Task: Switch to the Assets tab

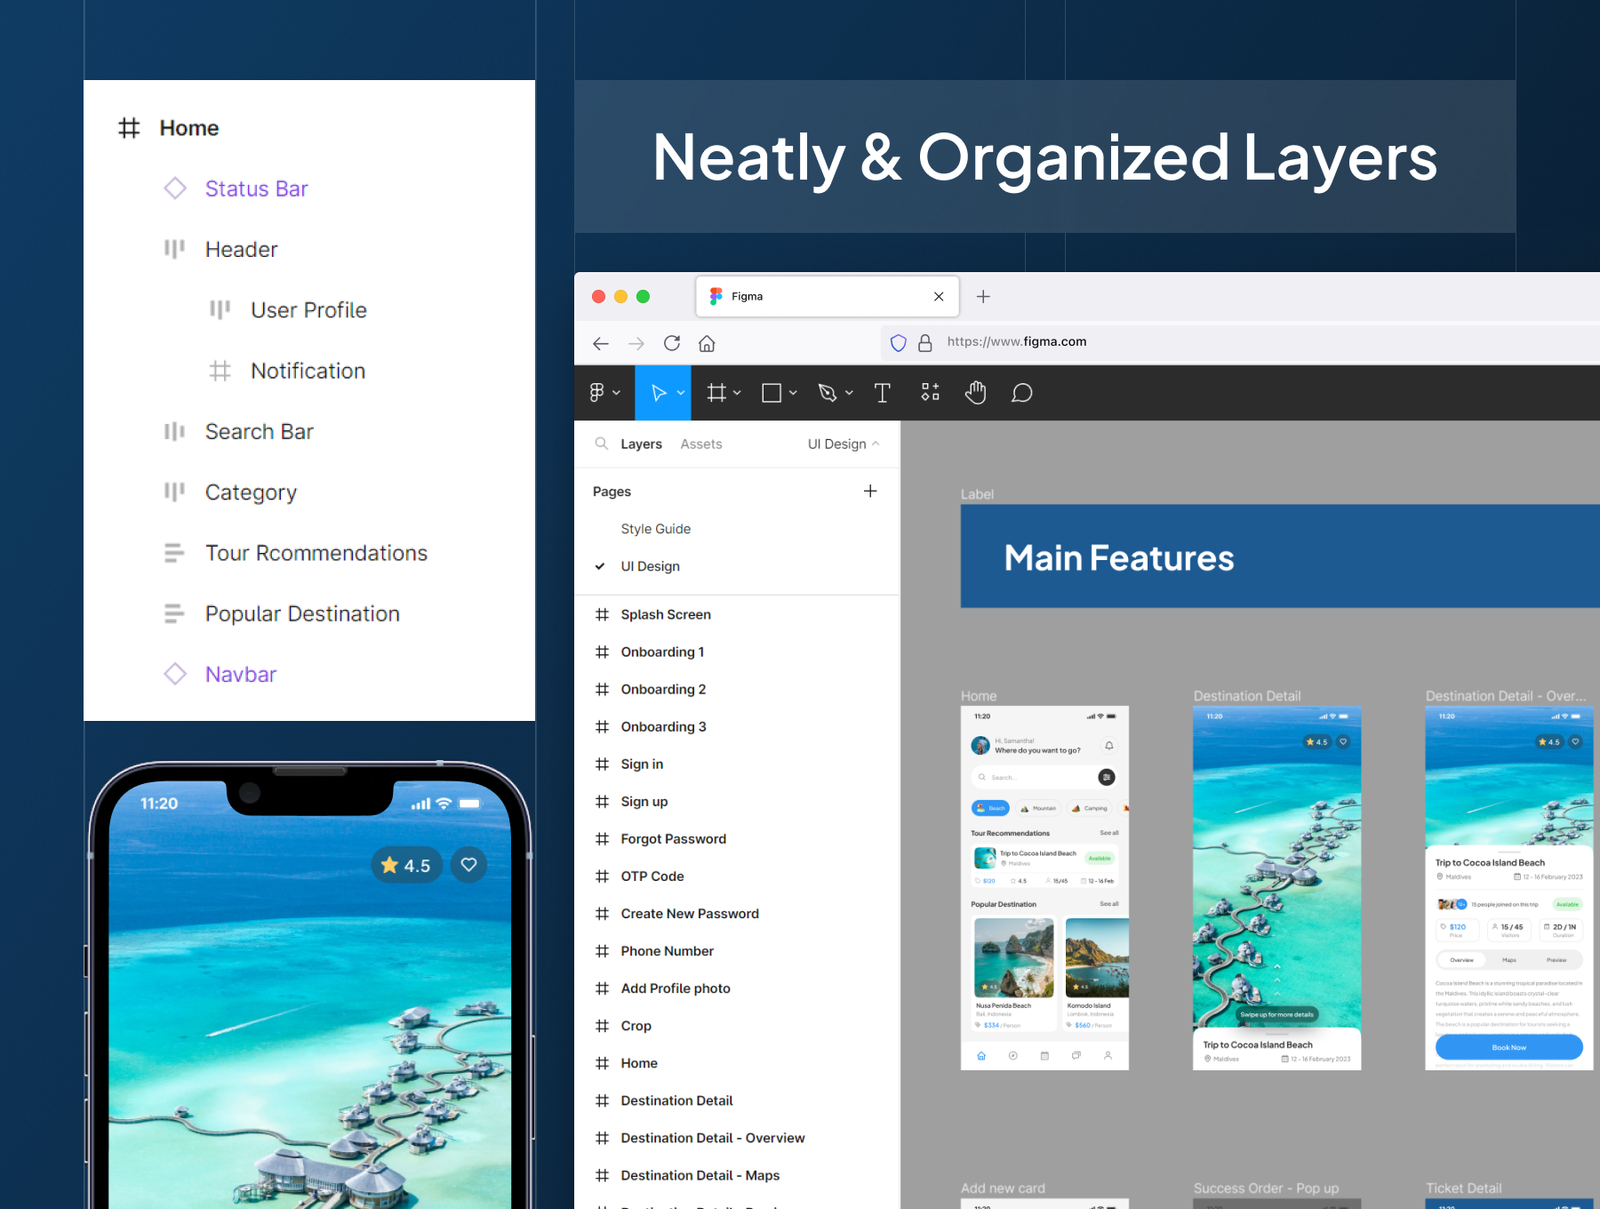Action: 700,444
